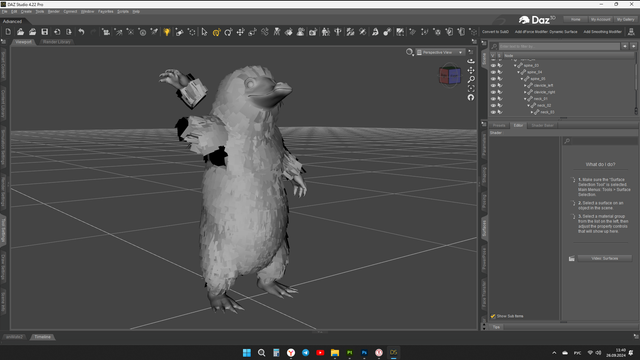Switch to the Shader Baker tab
The width and height of the screenshot is (640, 360).
click(542, 125)
